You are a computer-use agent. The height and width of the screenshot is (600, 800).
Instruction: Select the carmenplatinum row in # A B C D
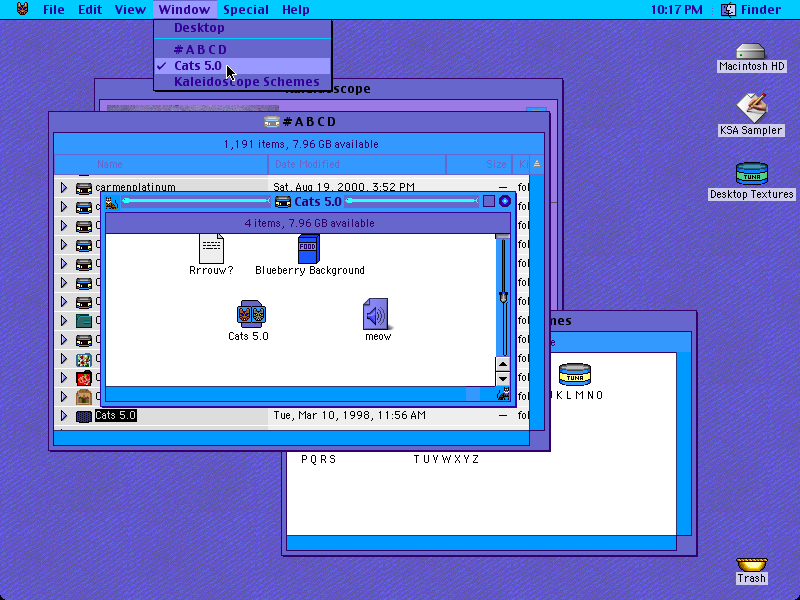pos(291,187)
